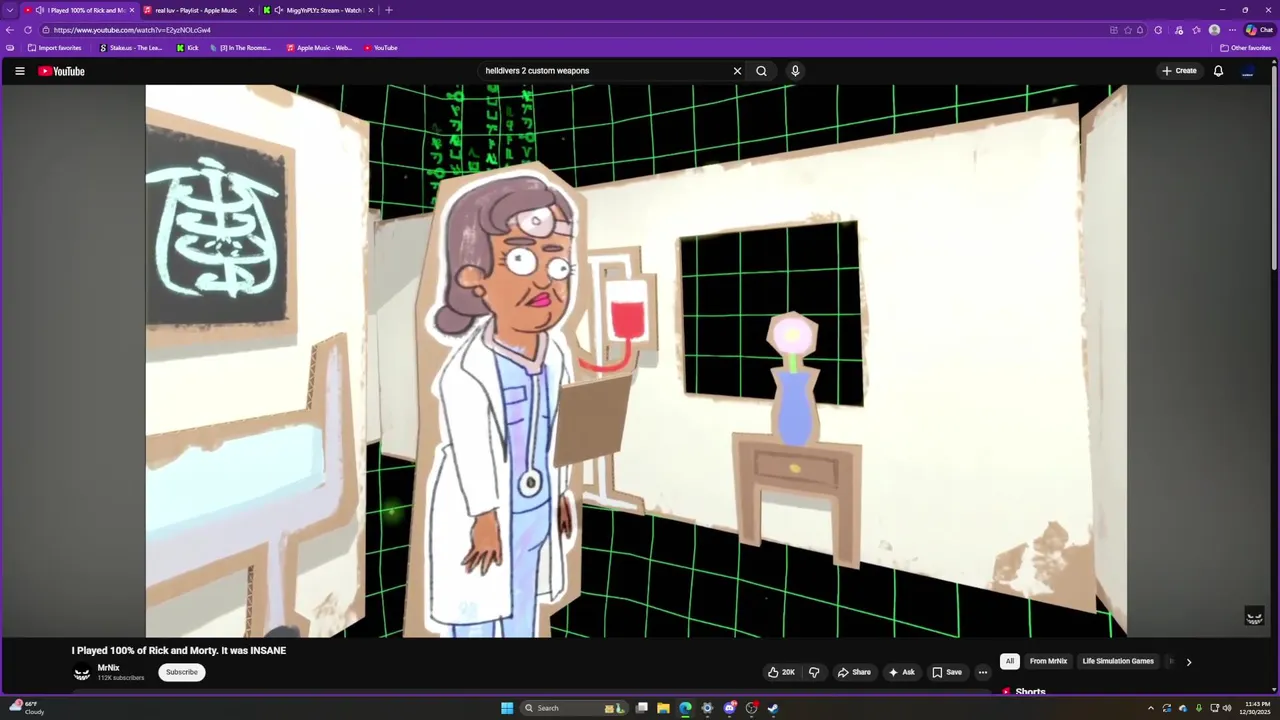Image resolution: width=1280 pixels, height=720 pixels.
Task: Go to the YouTube home logo
Action: coord(61,71)
